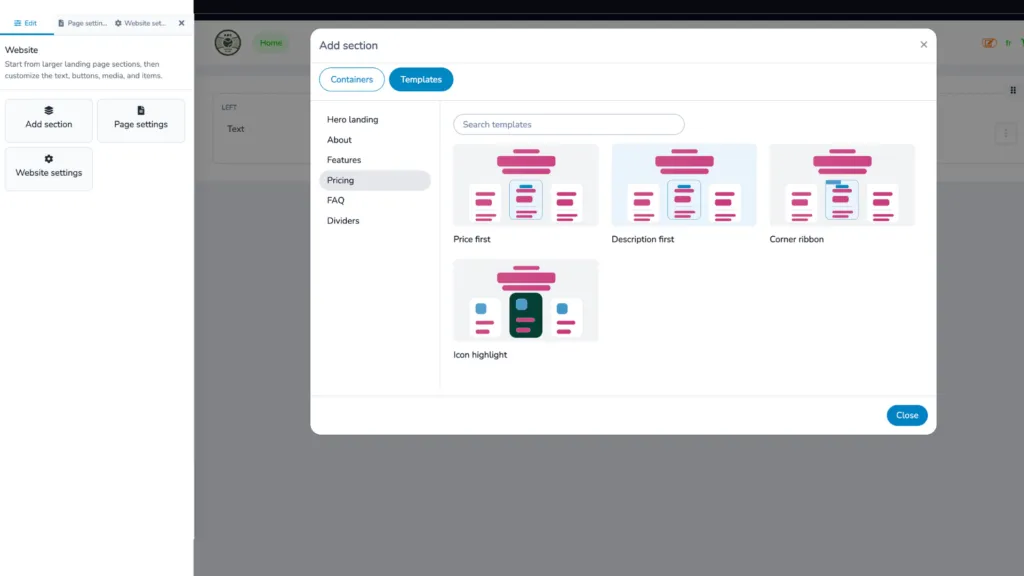Choose the Price first template thumbnail
This screenshot has width=1024, height=576.
point(526,185)
